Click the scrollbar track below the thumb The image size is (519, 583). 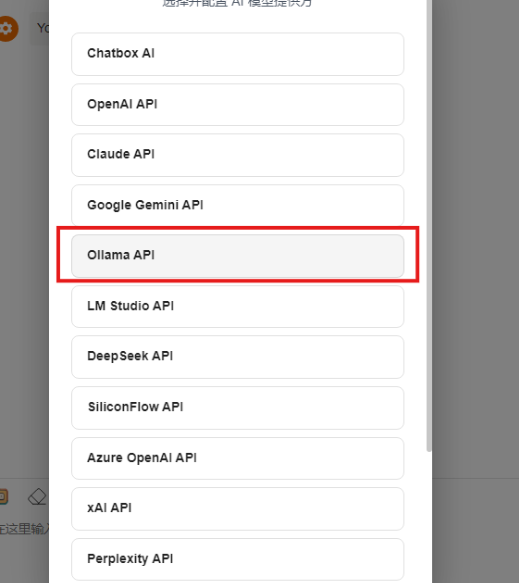click(429, 517)
